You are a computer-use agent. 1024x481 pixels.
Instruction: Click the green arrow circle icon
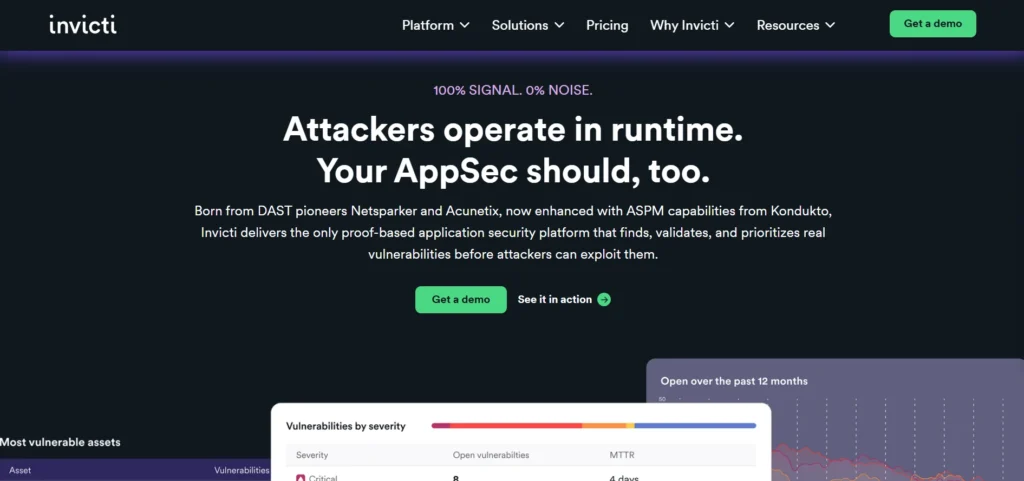(x=604, y=300)
